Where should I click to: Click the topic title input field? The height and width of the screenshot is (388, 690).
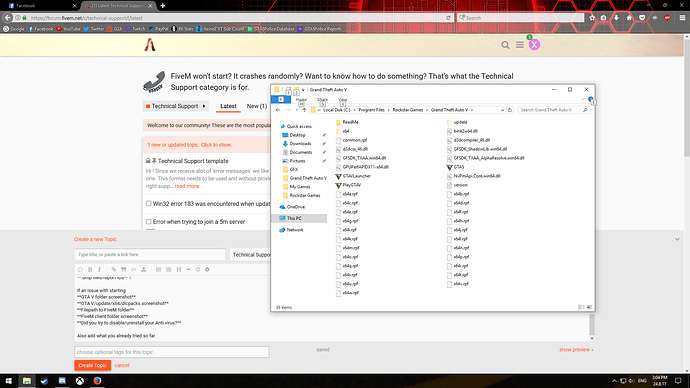(150, 255)
